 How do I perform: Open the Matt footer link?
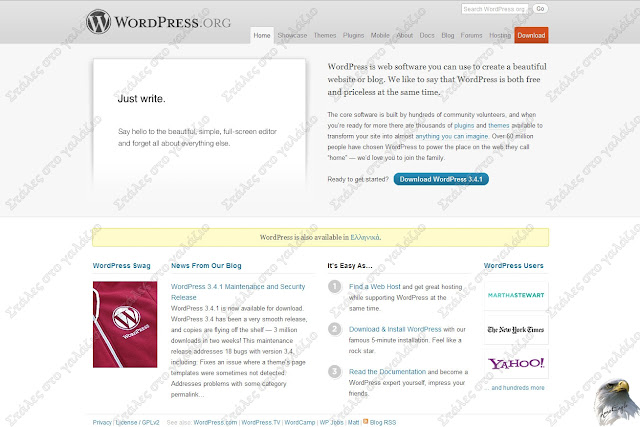(x=353, y=423)
